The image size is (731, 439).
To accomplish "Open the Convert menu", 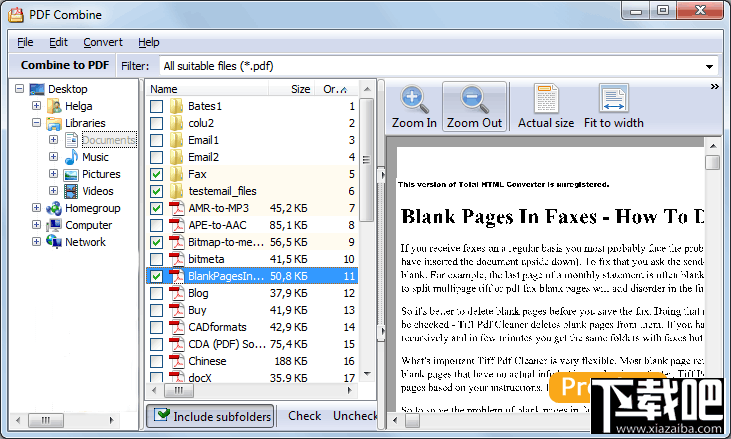I will 103,42.
